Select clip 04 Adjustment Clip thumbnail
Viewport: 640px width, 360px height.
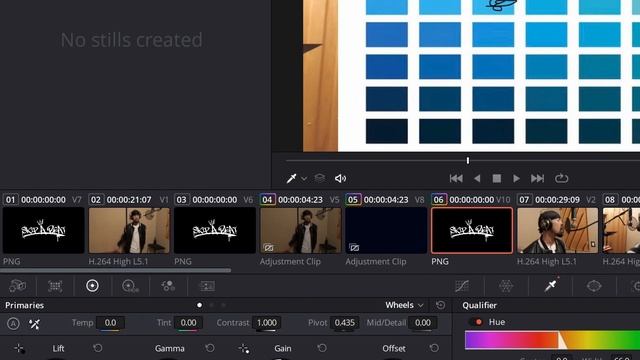(300, 231)
